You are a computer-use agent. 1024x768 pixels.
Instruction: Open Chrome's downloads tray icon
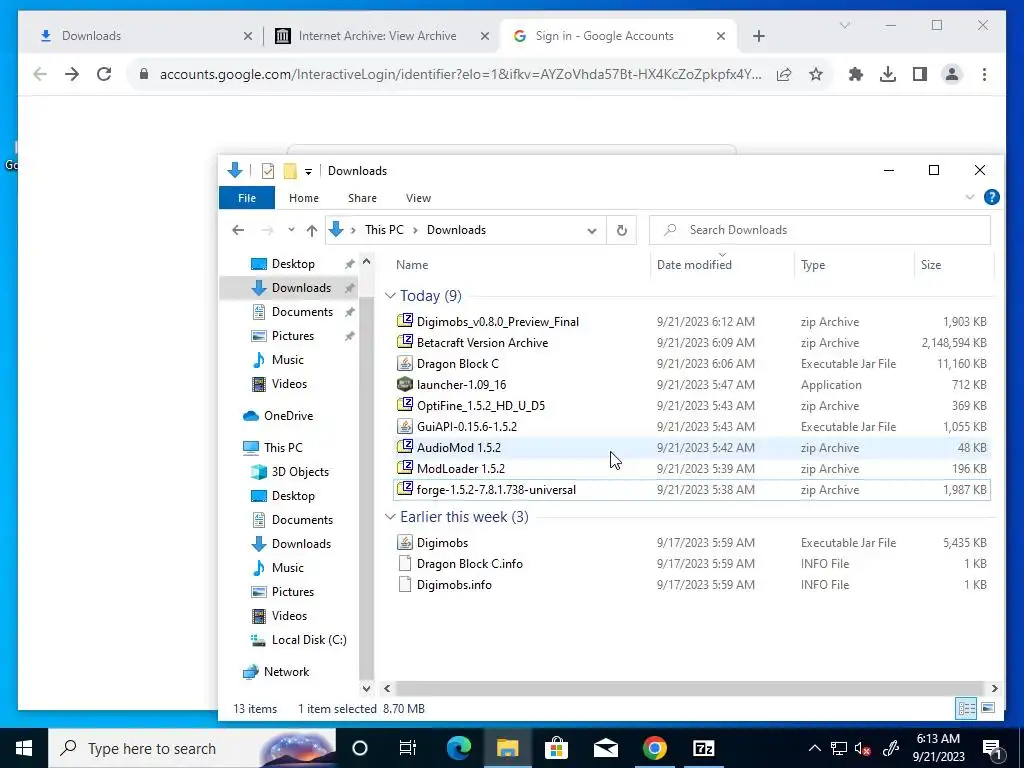pos(888,74)
